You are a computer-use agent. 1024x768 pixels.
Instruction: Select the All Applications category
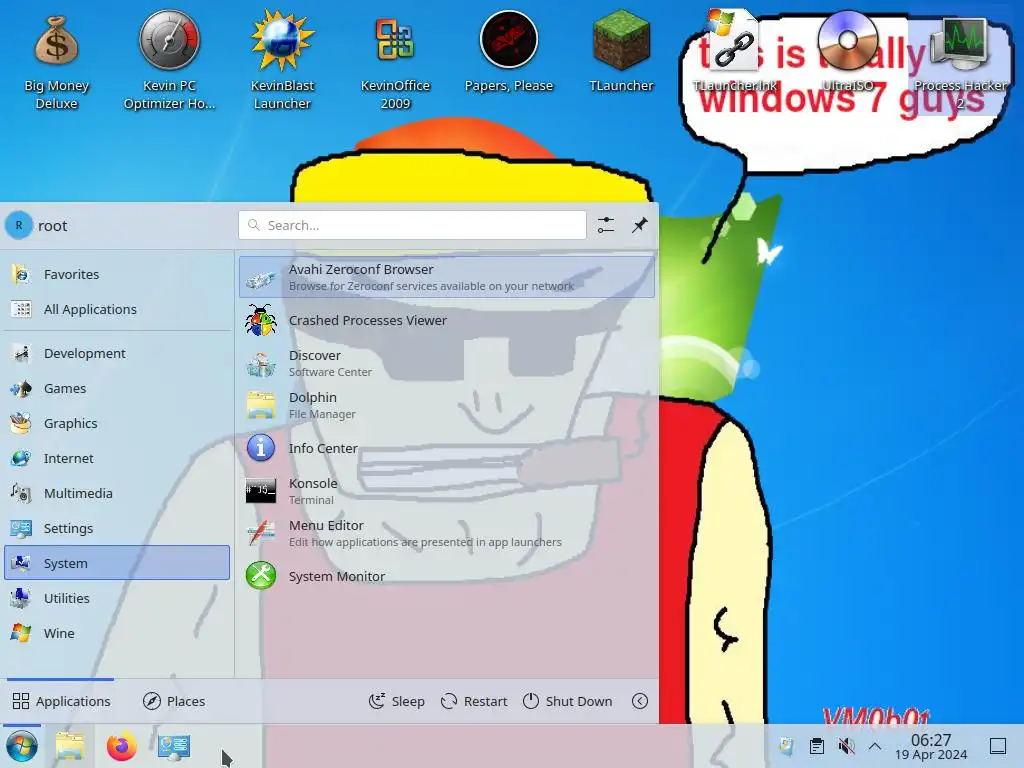pos(118,310)
